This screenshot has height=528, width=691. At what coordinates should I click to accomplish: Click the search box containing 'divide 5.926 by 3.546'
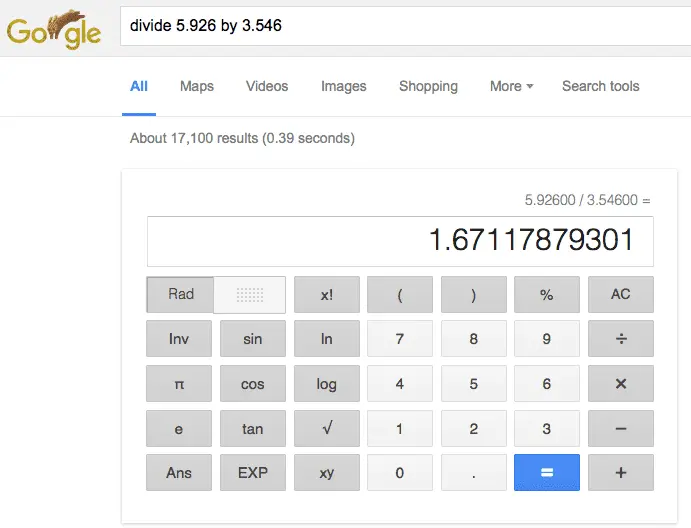click(405, 26)
